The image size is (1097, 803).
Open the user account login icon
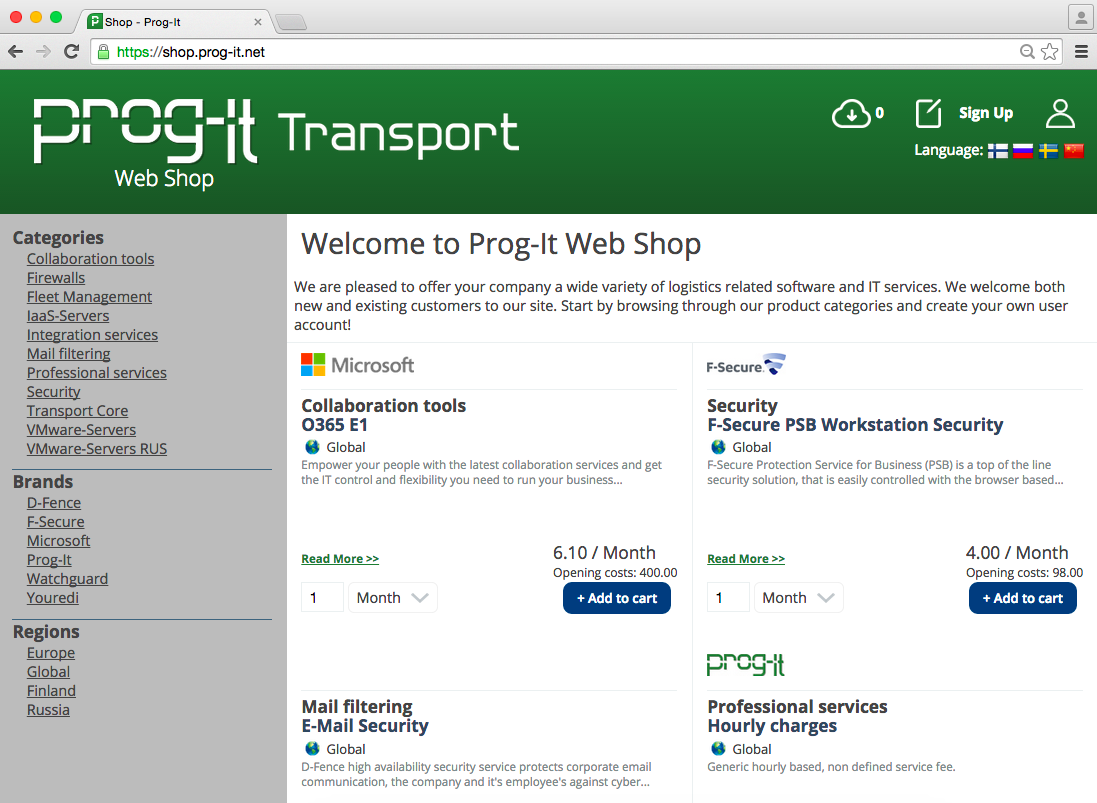[x=1060, y=113]
